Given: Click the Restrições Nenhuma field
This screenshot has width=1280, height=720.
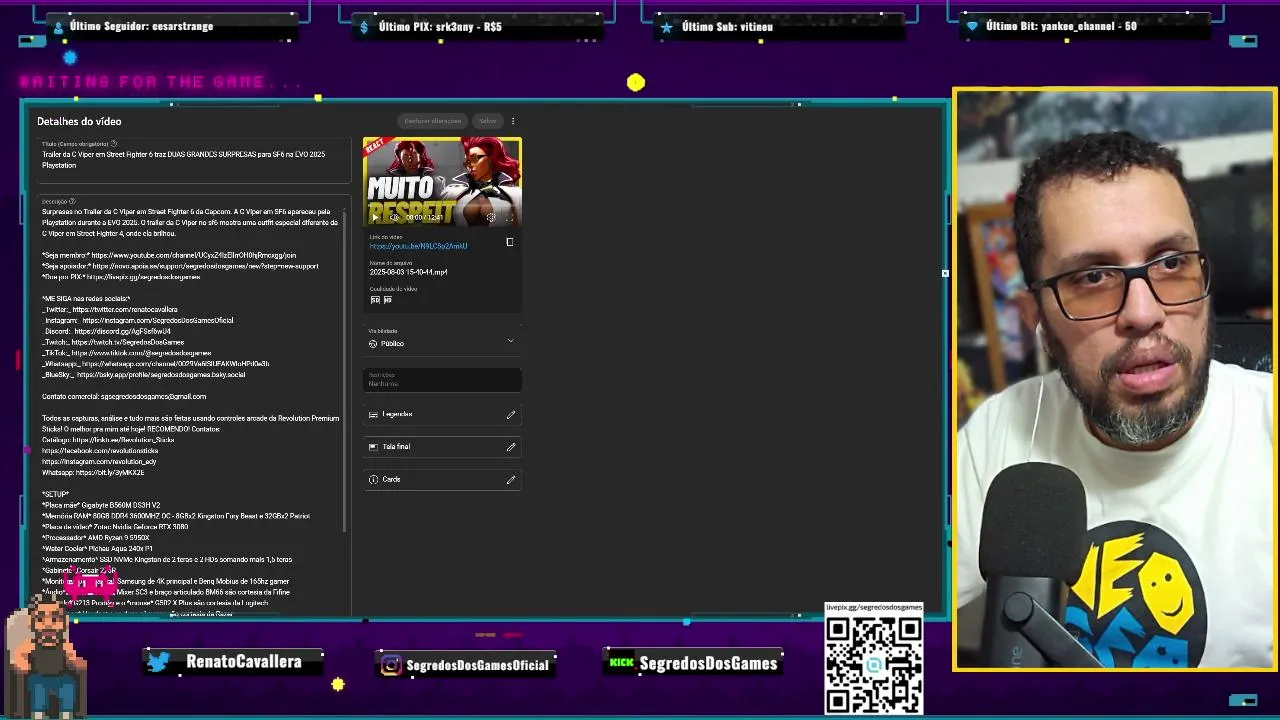Looking at the screenshot, I should 442,380.
